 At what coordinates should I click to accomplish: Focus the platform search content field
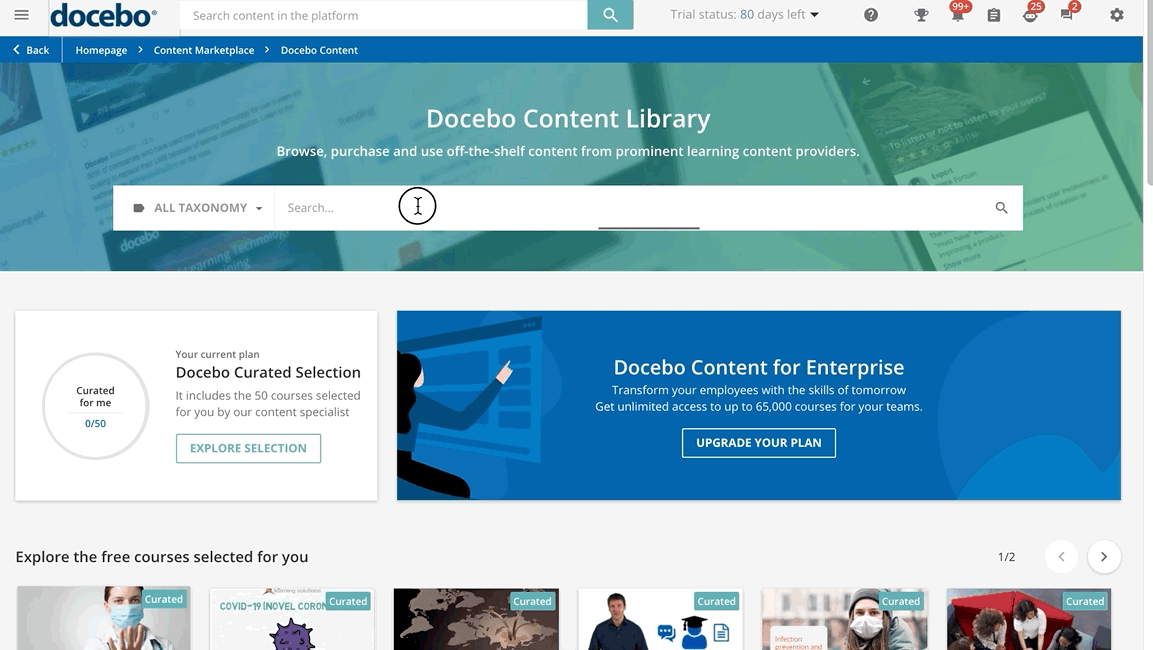coord(384,15)
